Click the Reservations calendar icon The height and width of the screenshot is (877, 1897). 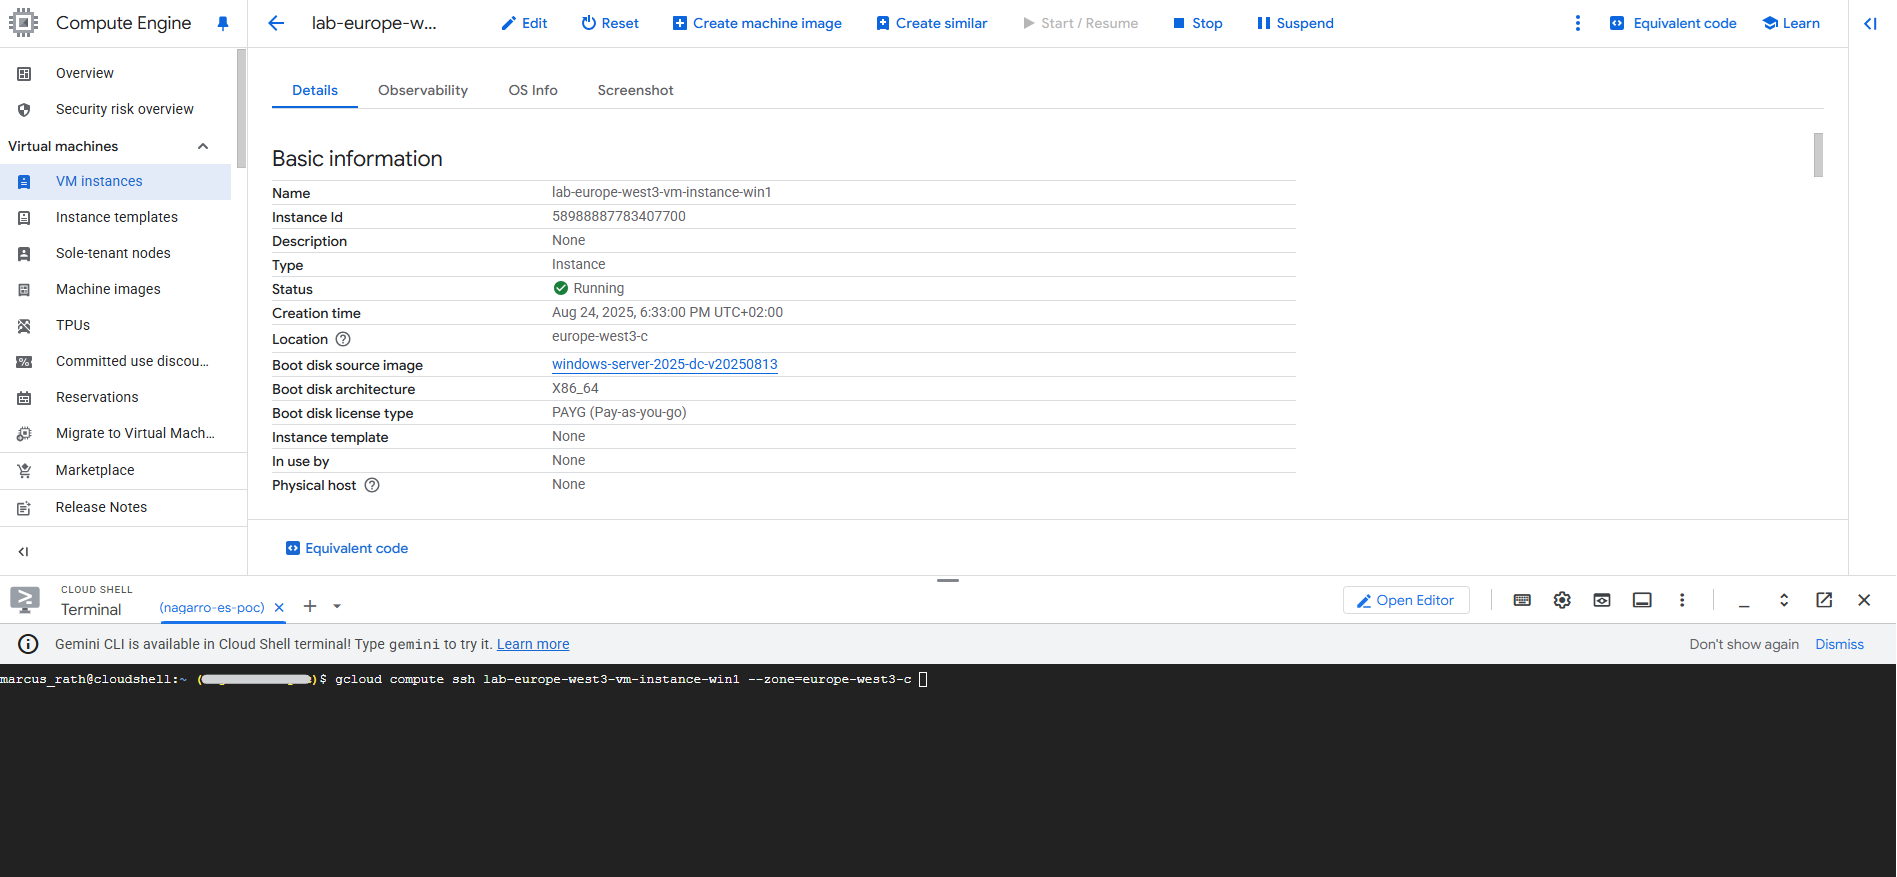point(24,397)
